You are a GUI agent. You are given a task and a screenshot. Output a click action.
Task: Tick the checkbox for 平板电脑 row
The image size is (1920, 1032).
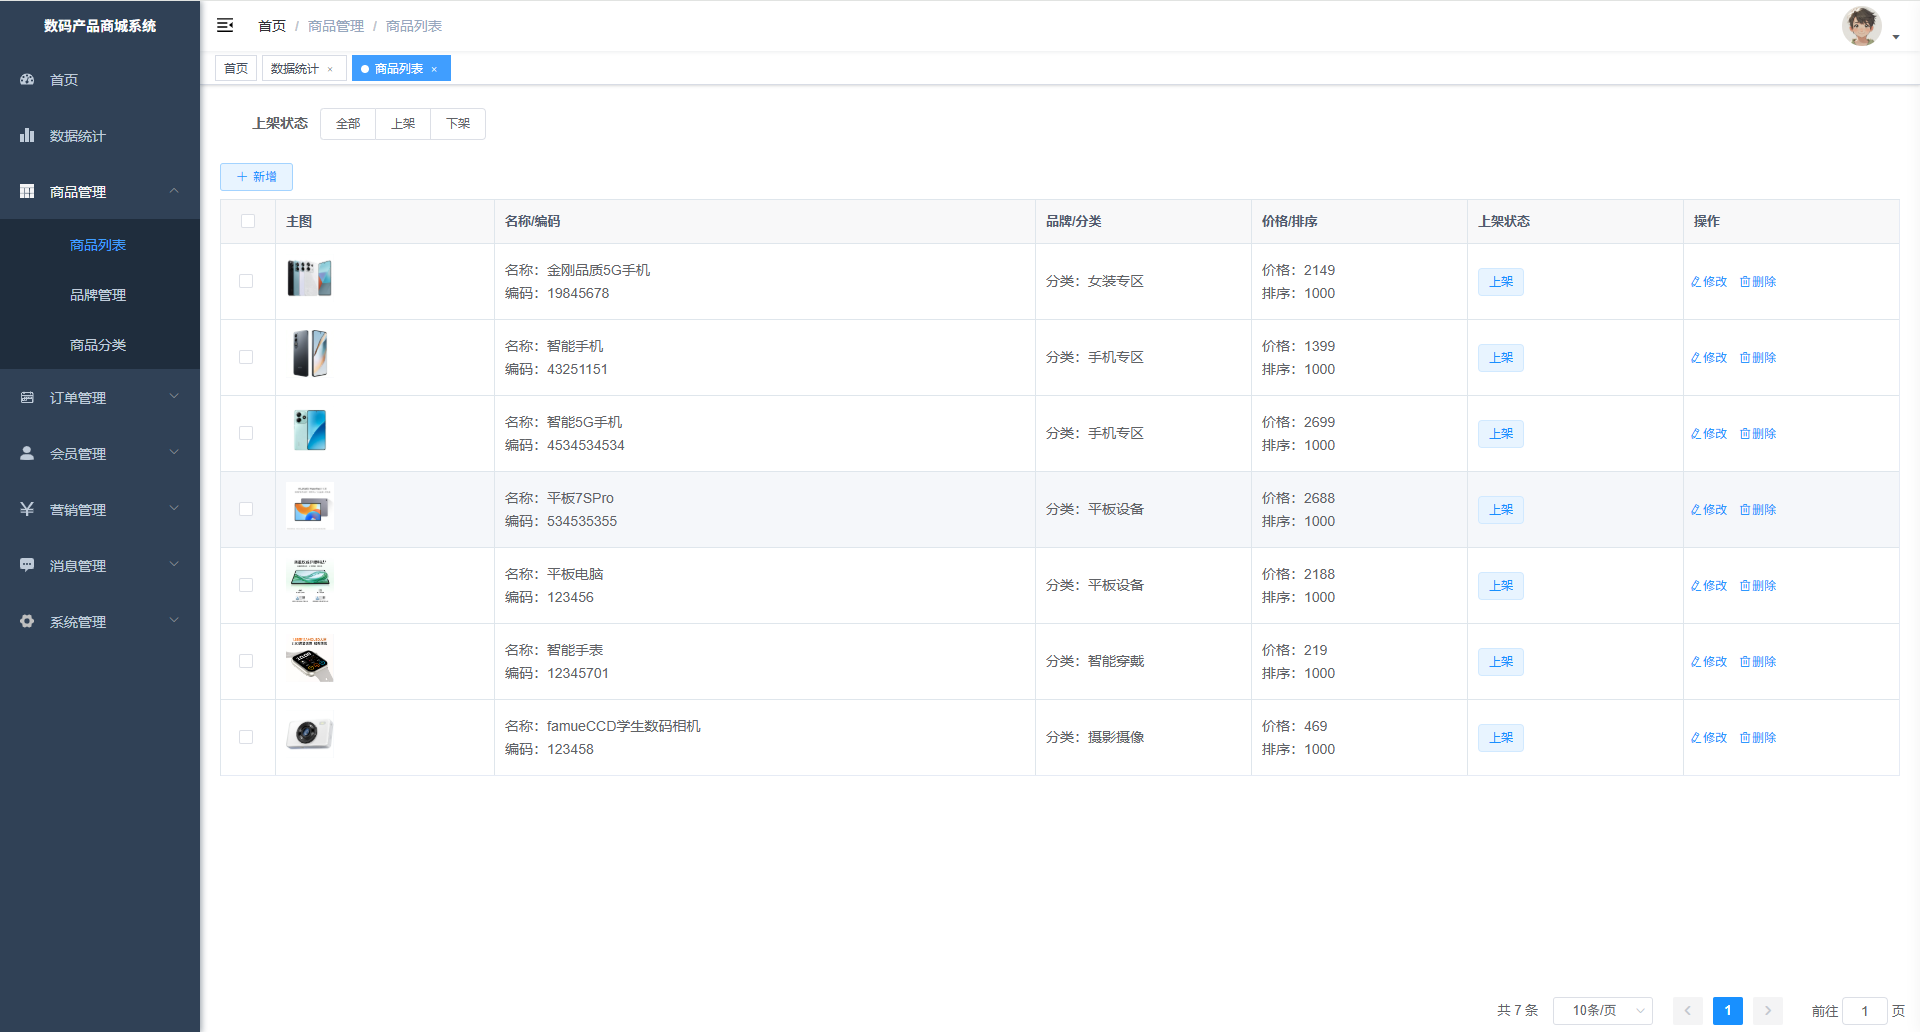pyautogui.click(x=246, y=585)
